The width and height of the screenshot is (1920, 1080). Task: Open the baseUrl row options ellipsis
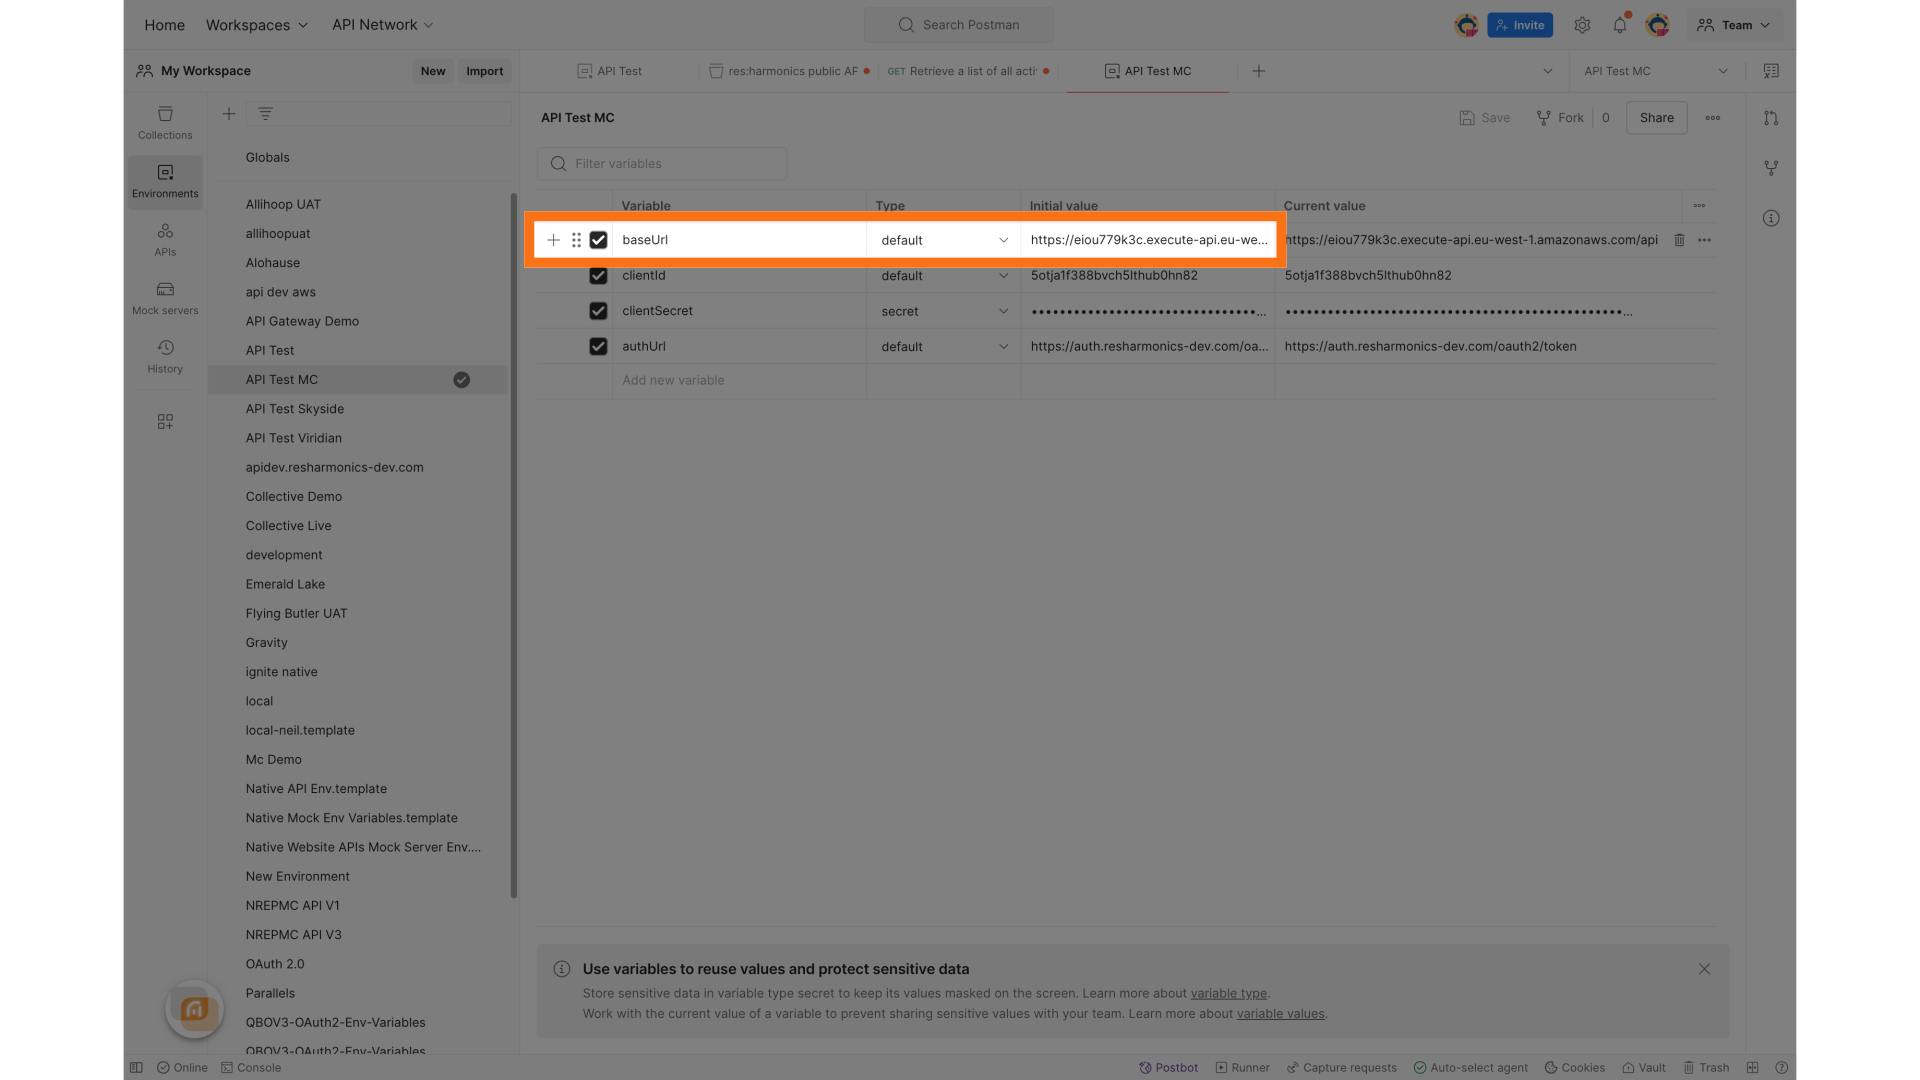pyautogui.click(x=1705, y=240)
